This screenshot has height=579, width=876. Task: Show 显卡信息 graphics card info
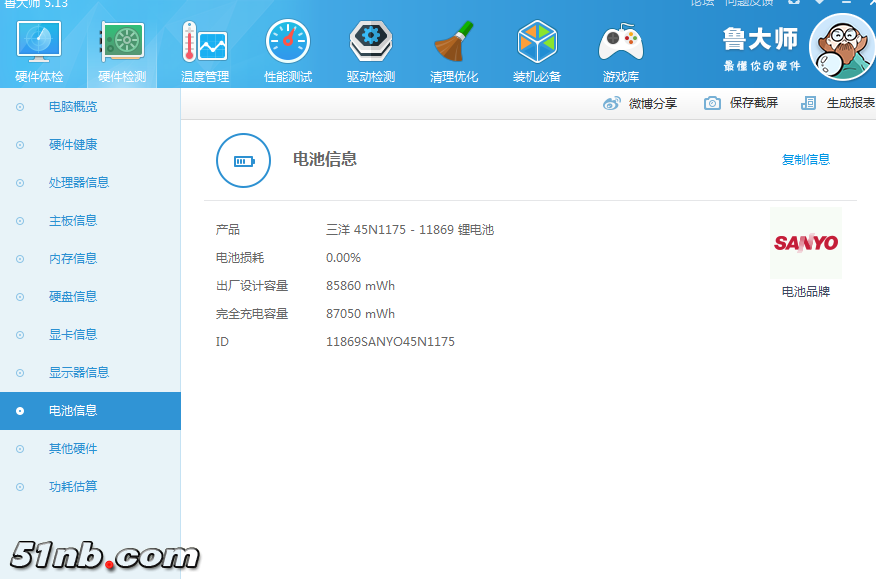[73, 335]
